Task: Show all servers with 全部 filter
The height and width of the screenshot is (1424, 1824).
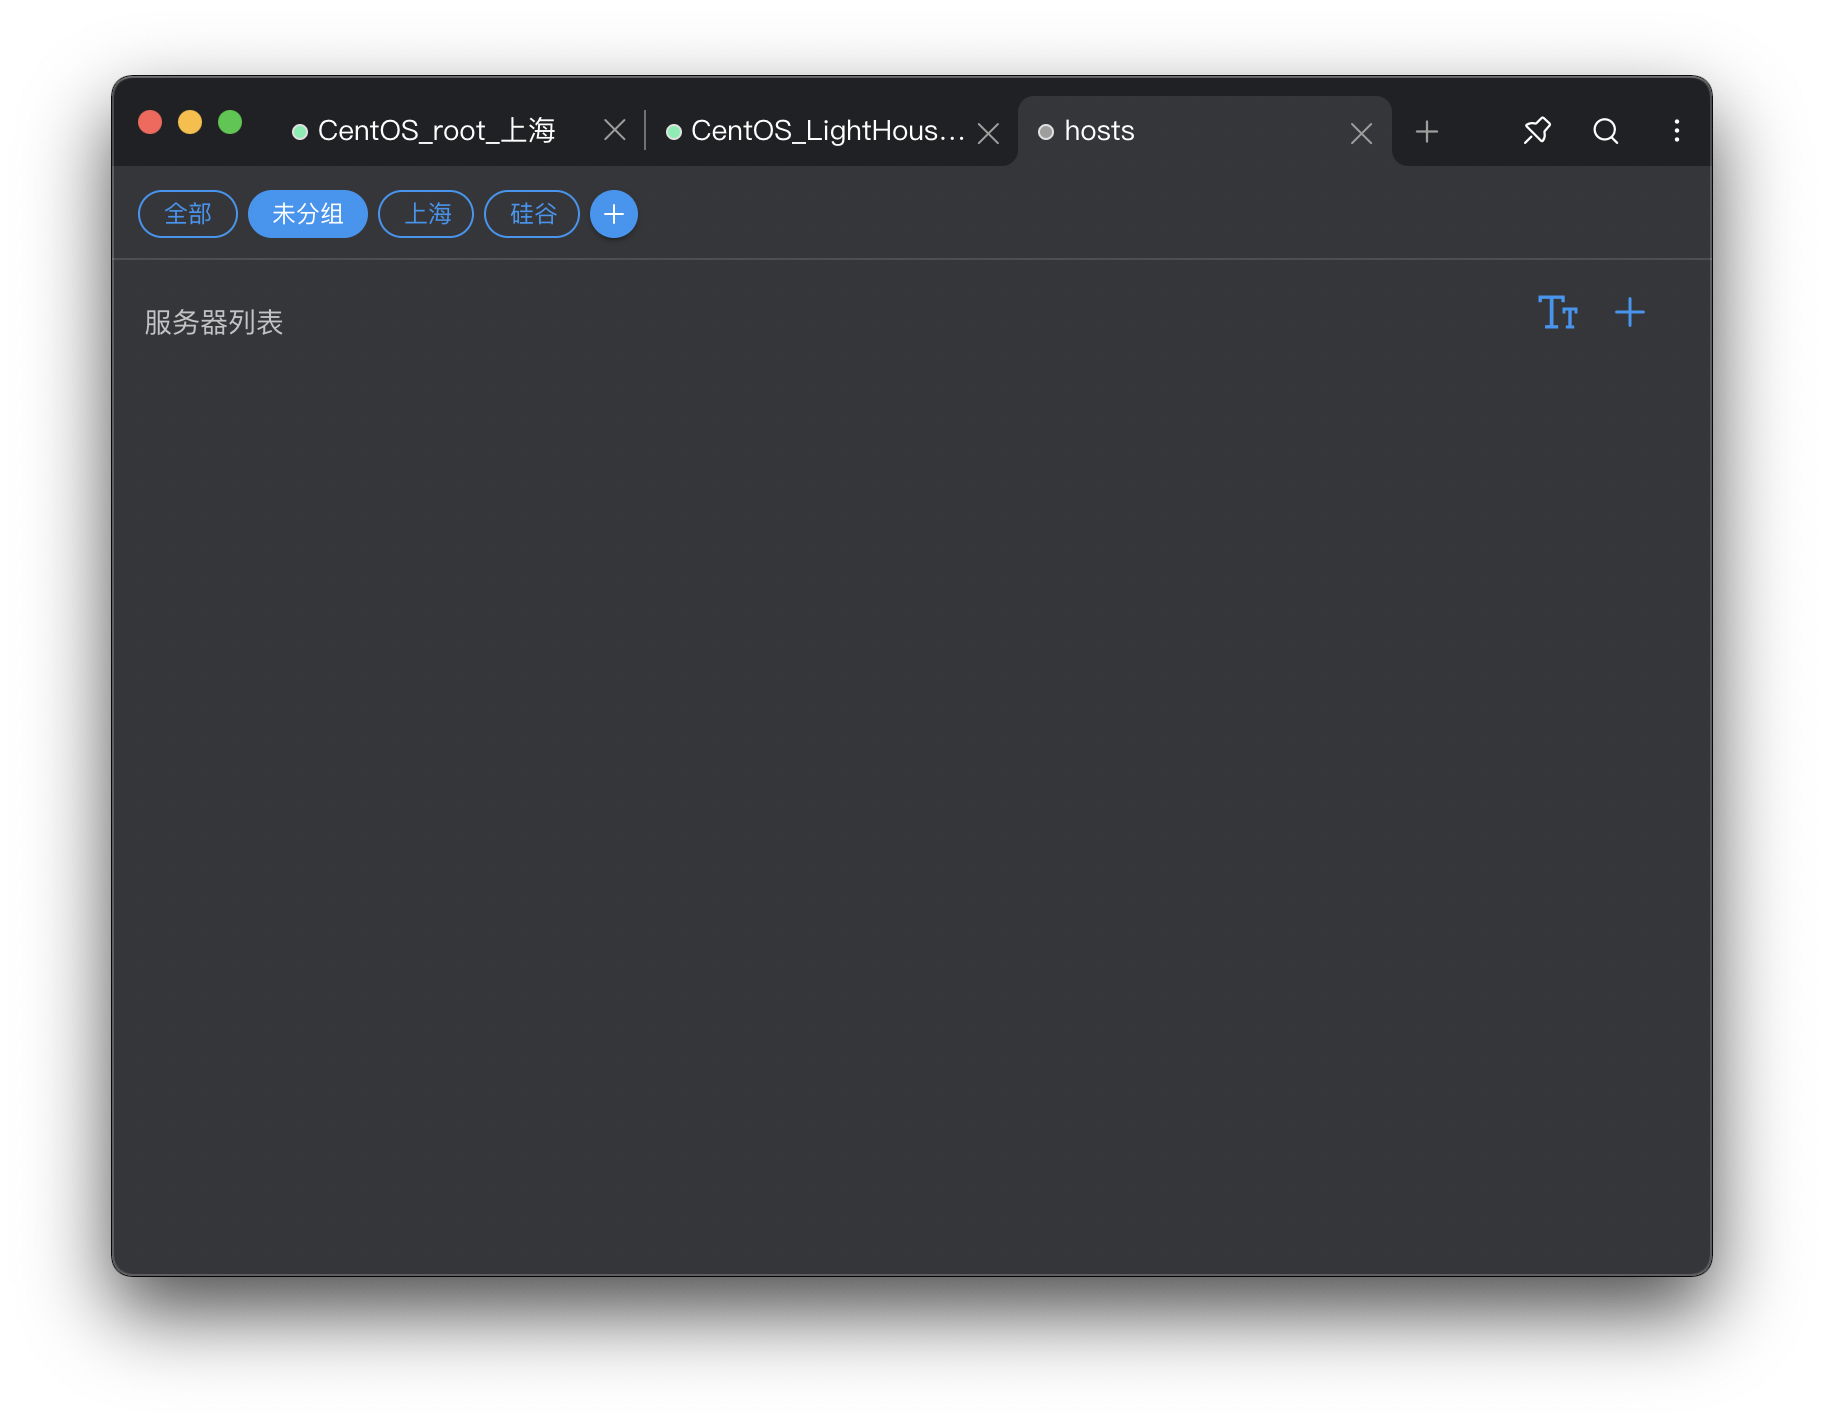Action: (x=188, y=214)
